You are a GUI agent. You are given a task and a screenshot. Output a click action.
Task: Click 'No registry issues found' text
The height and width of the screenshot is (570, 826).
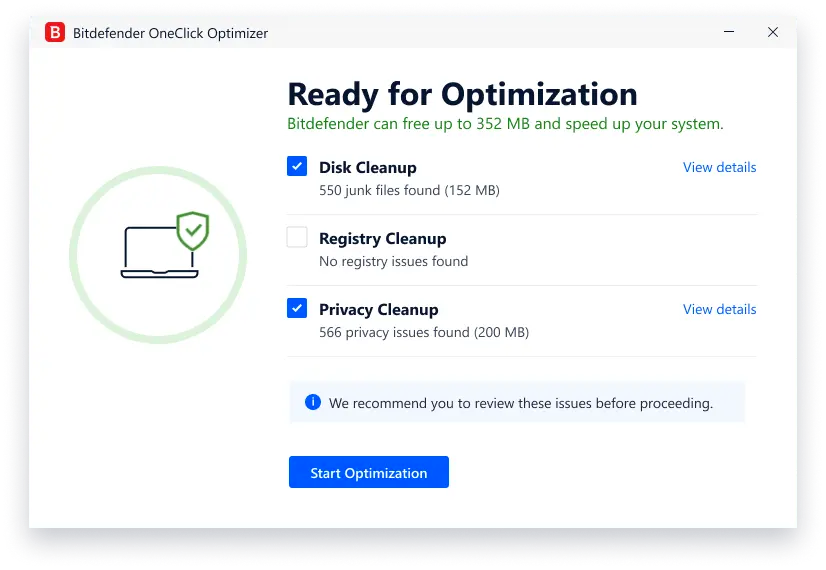point(394,261)
